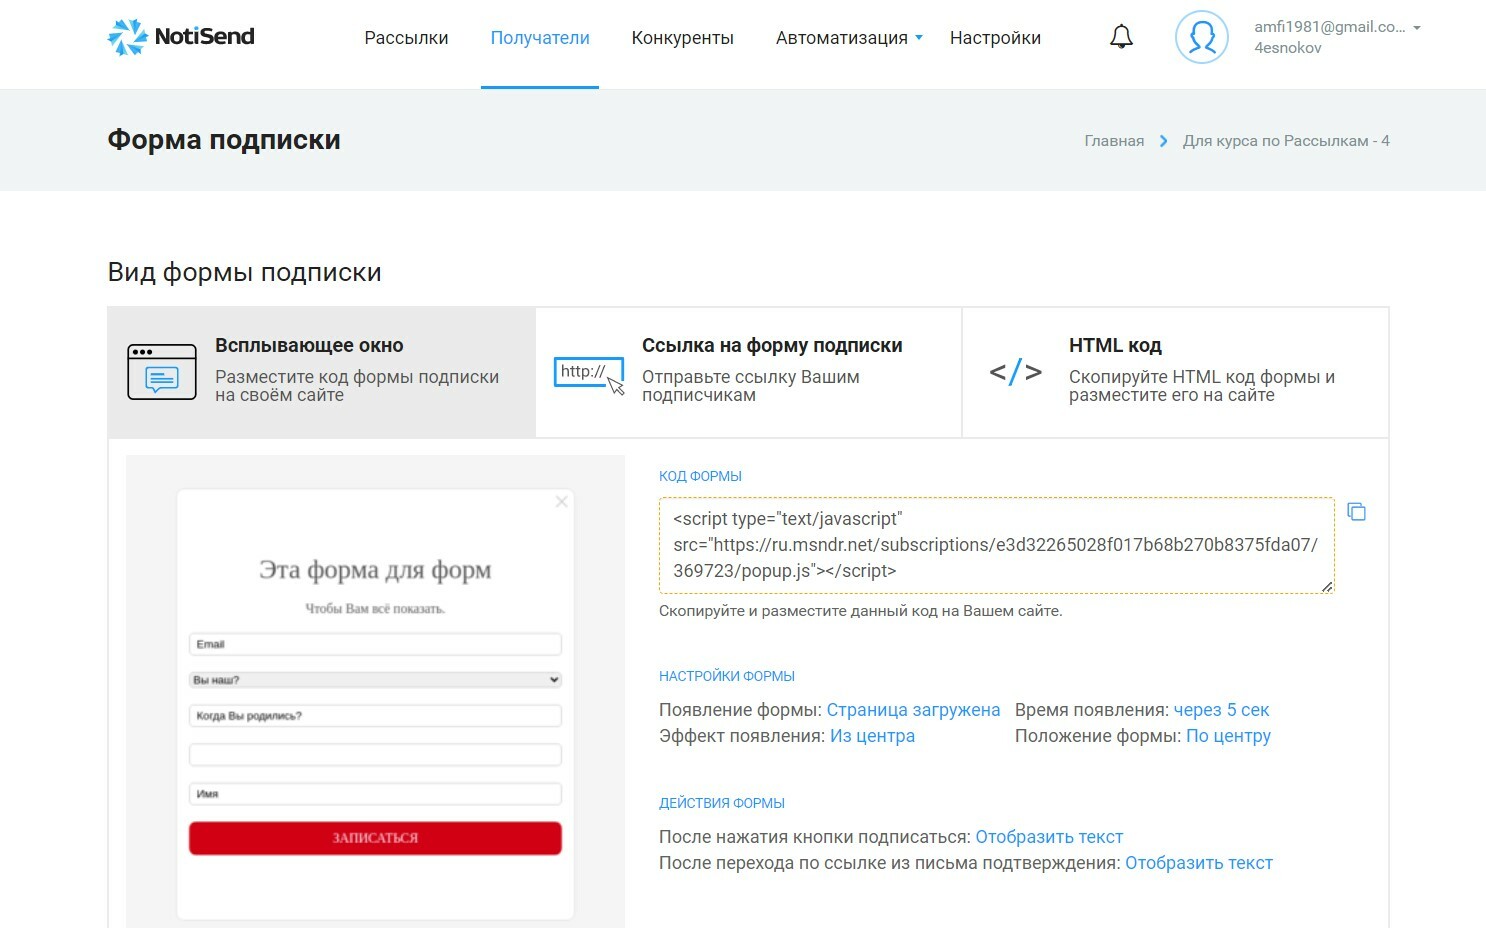1486x928 pixels.
Task: Open the Конкуренты menu
Action: [683, 38]
